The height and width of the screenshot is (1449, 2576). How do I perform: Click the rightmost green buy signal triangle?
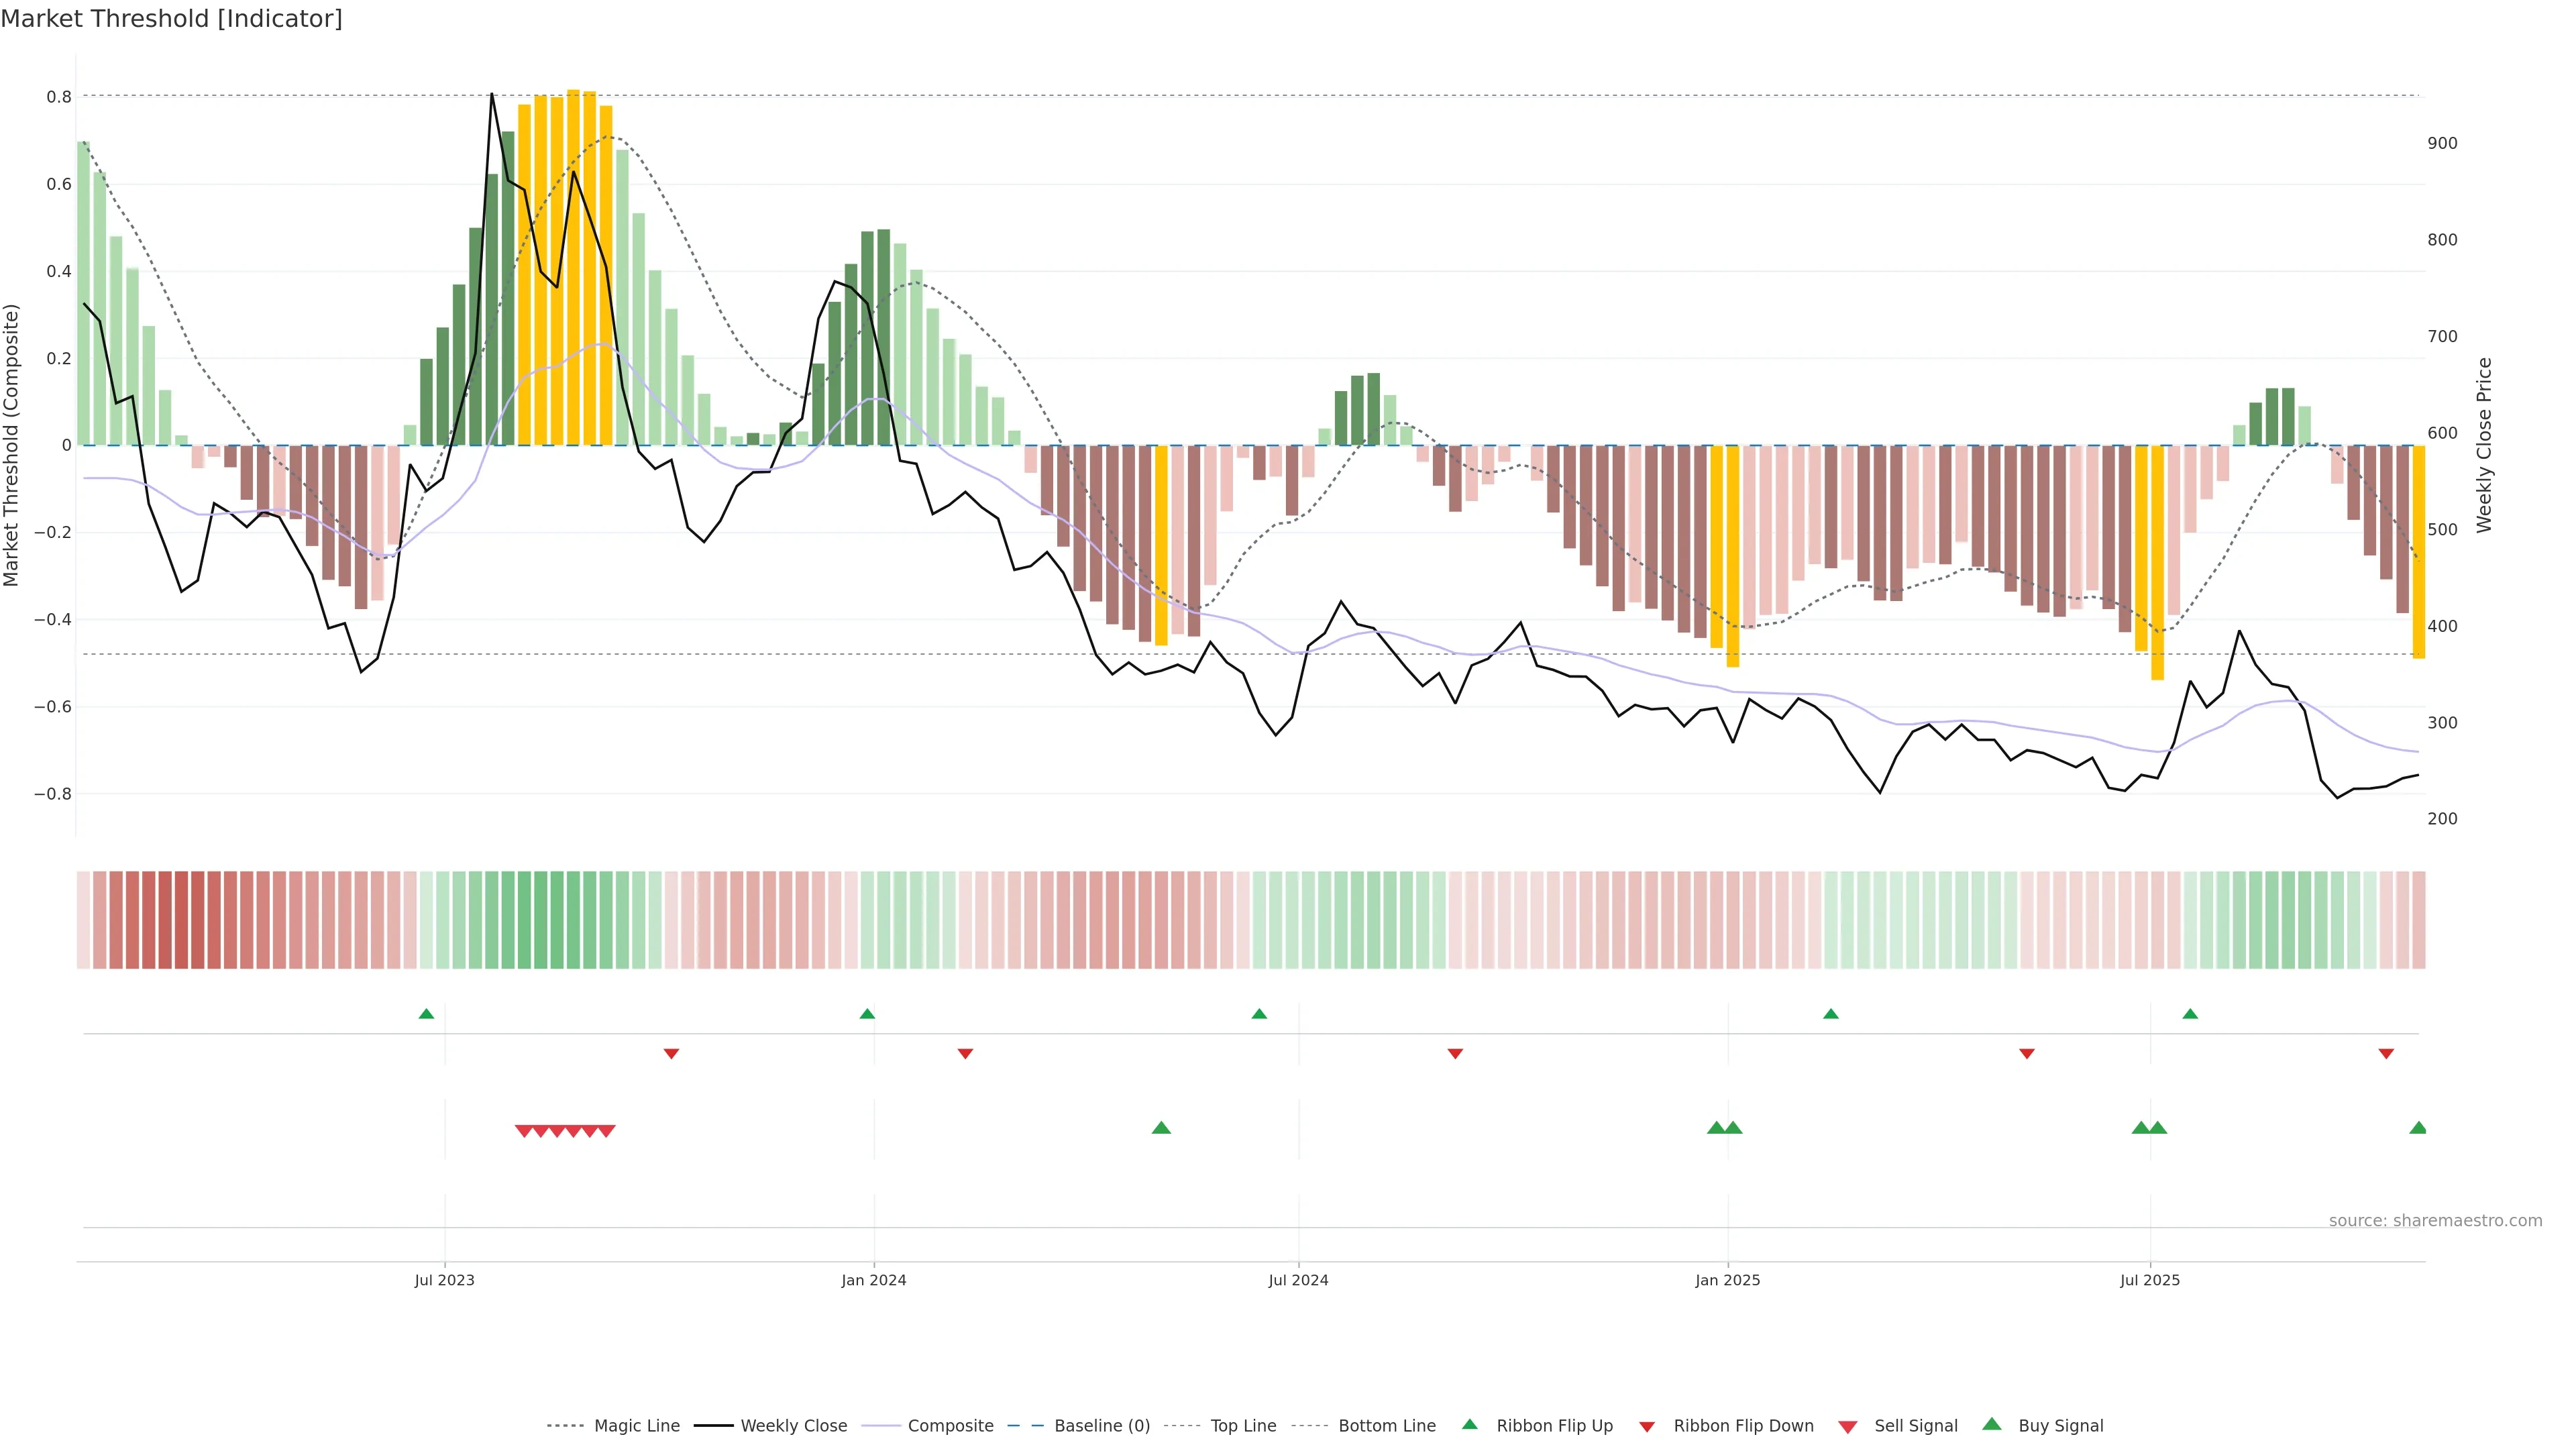click(x=2418, y=1128)
